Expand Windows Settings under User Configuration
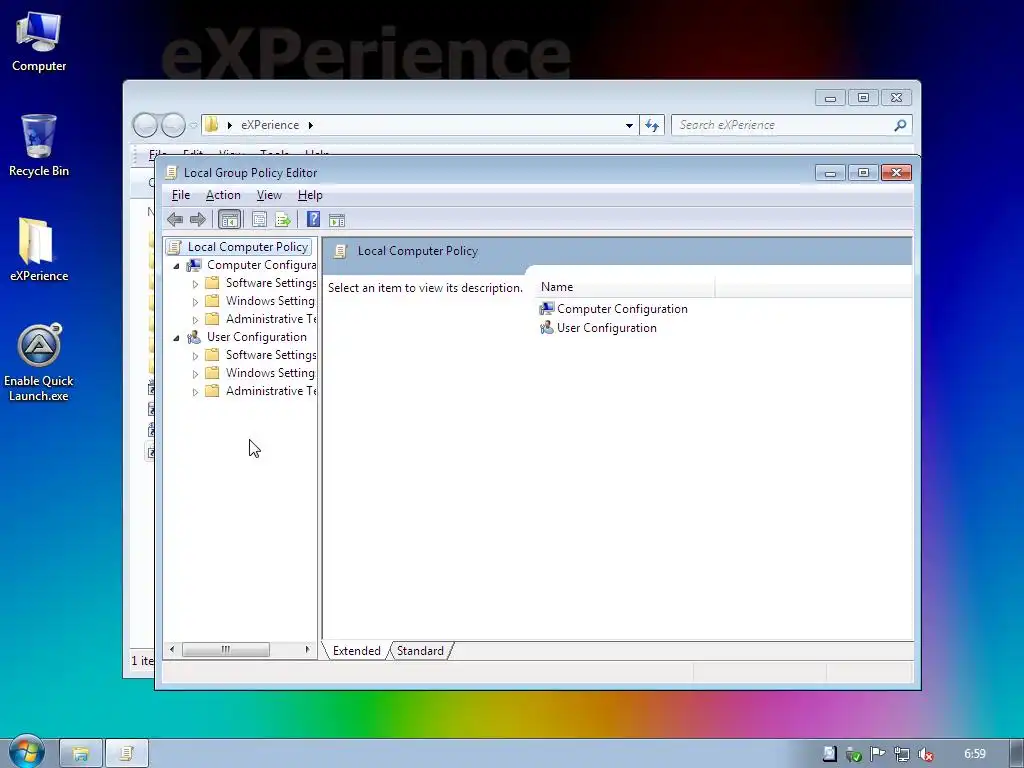Image resolution: width=1024 pixels, height=768 pixels. point(195,374)
